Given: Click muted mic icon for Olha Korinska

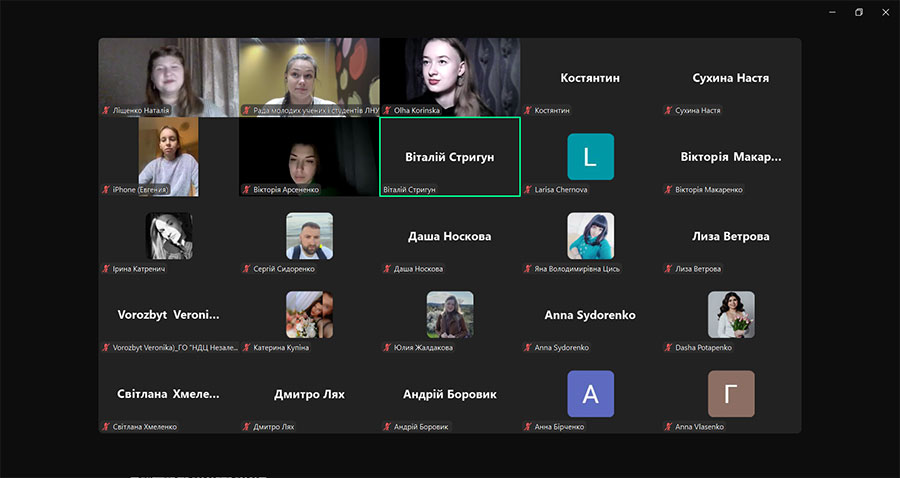Looking at the screenshot, I should [387, 110].
